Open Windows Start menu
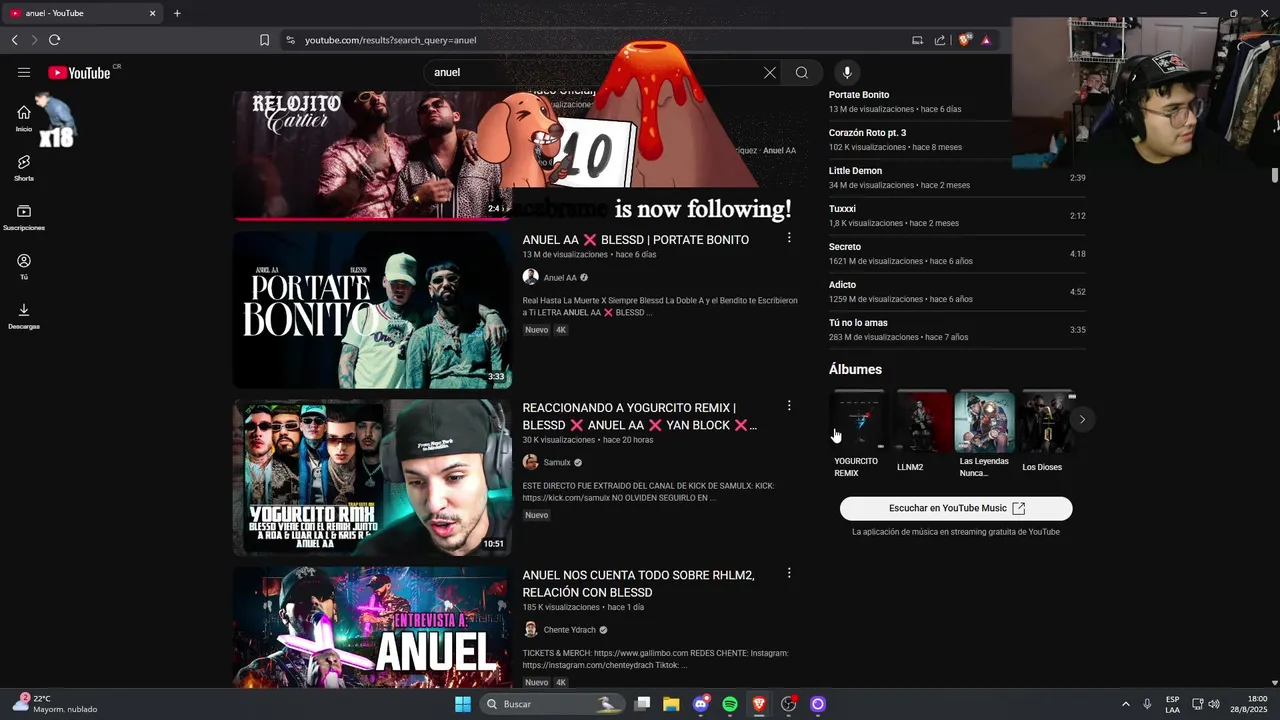 click(x=463, y=704)
